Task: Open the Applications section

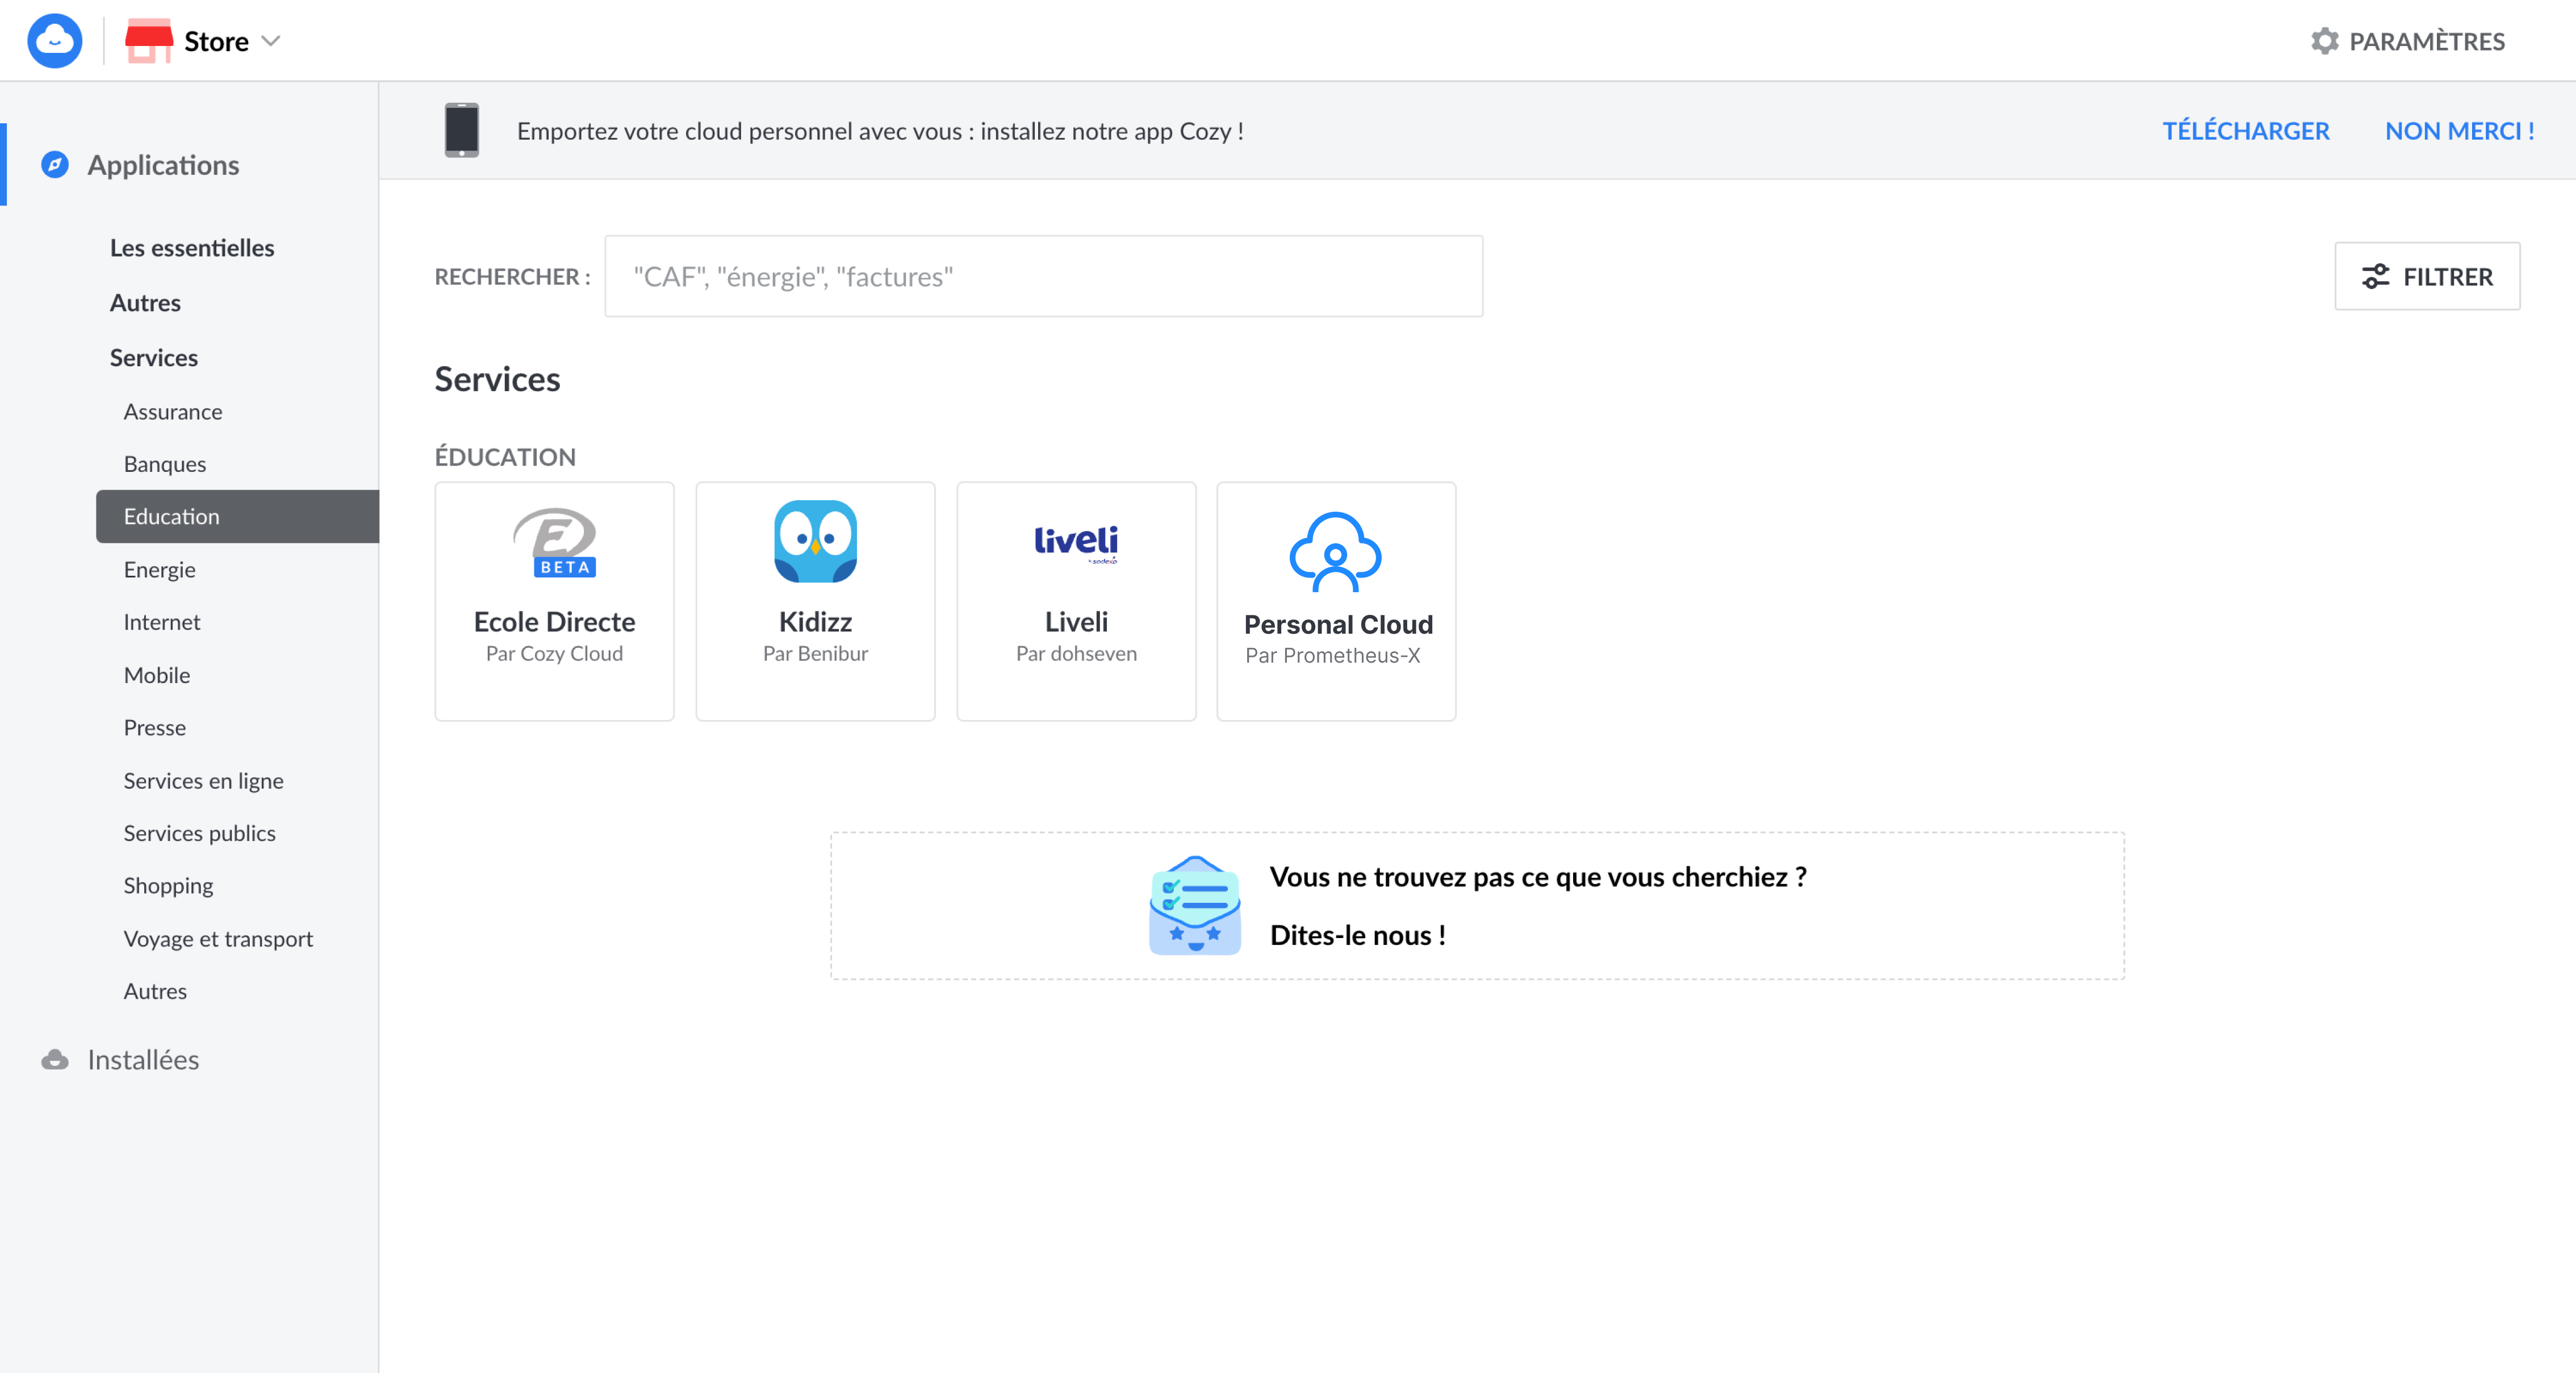Action: pyautogui.click(x=163, y=164)
